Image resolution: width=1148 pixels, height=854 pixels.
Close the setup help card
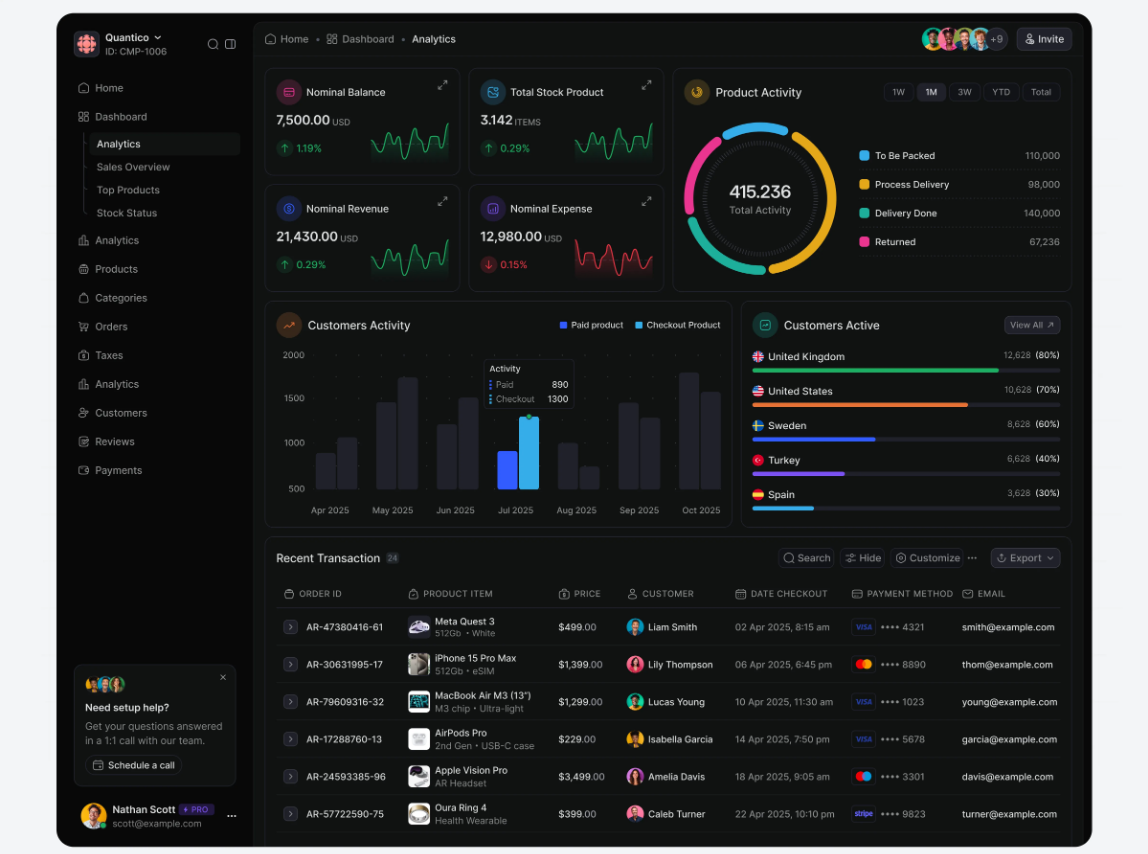pyautogui.click(x=223, y=677)
